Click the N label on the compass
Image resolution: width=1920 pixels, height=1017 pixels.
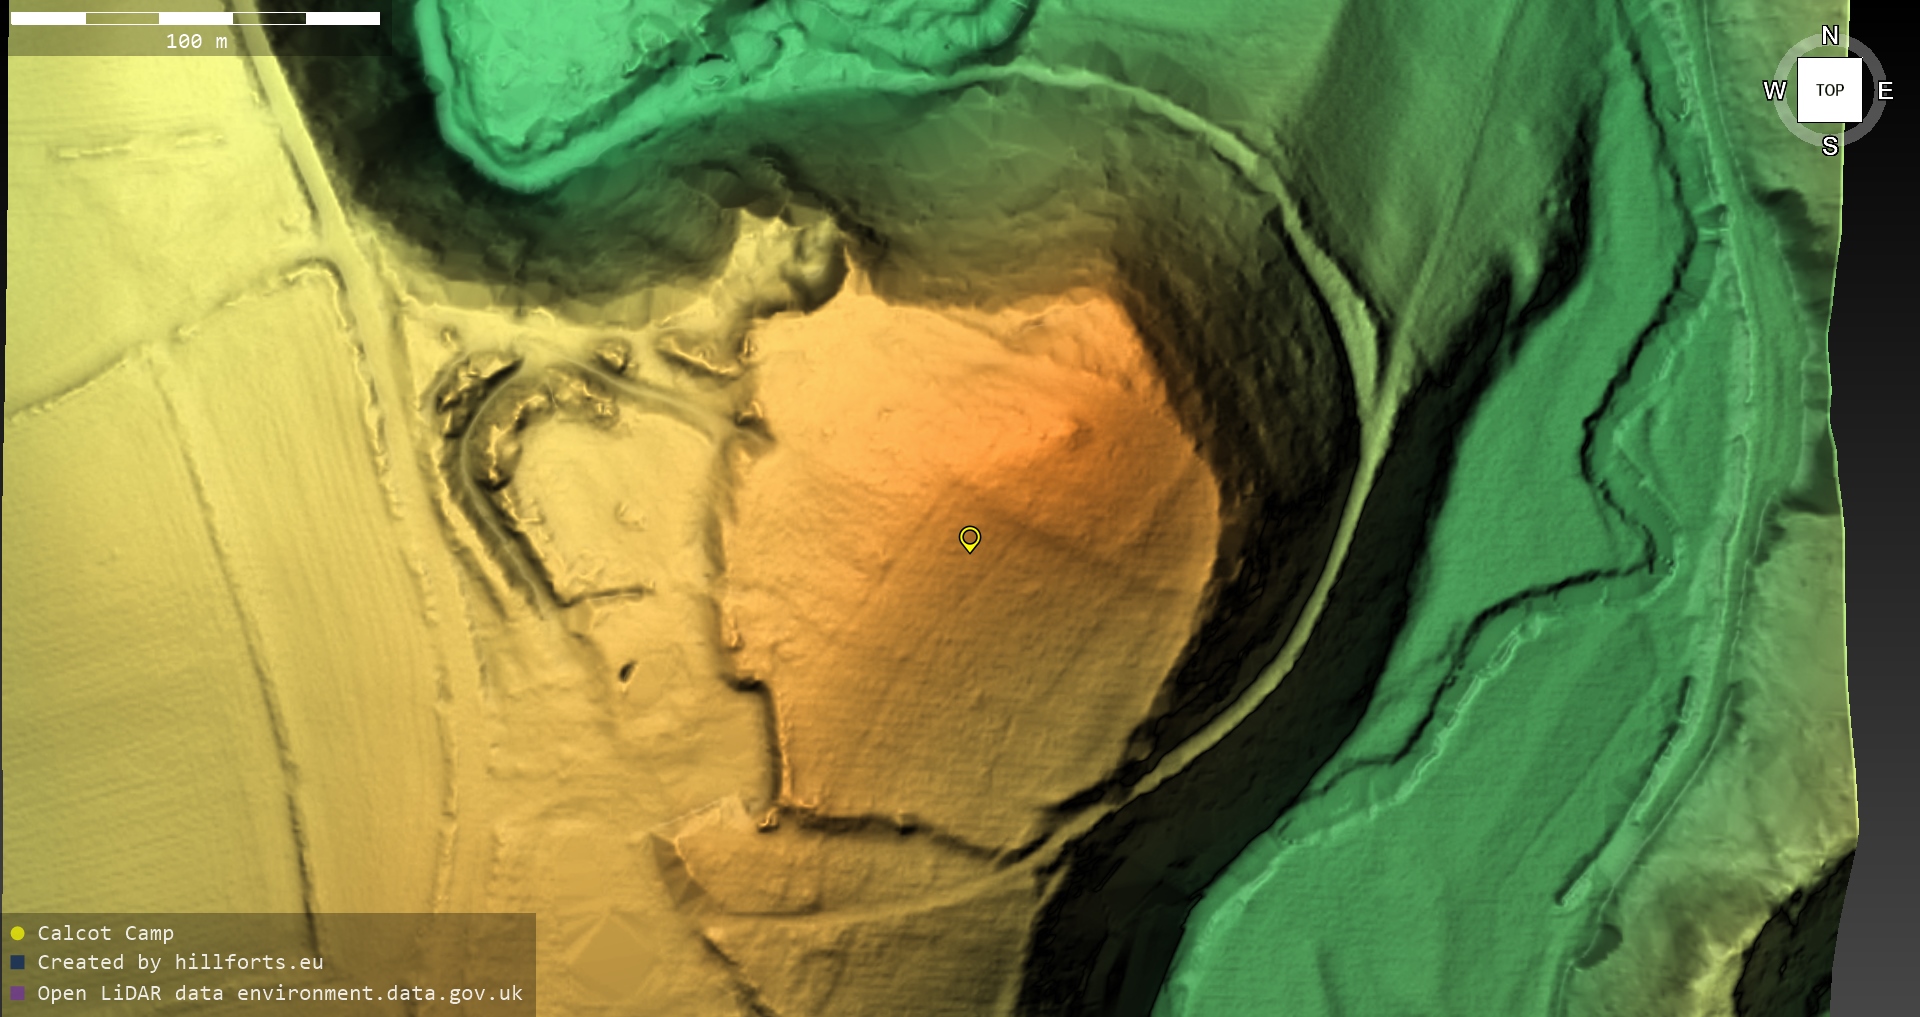click(1829, 36)
